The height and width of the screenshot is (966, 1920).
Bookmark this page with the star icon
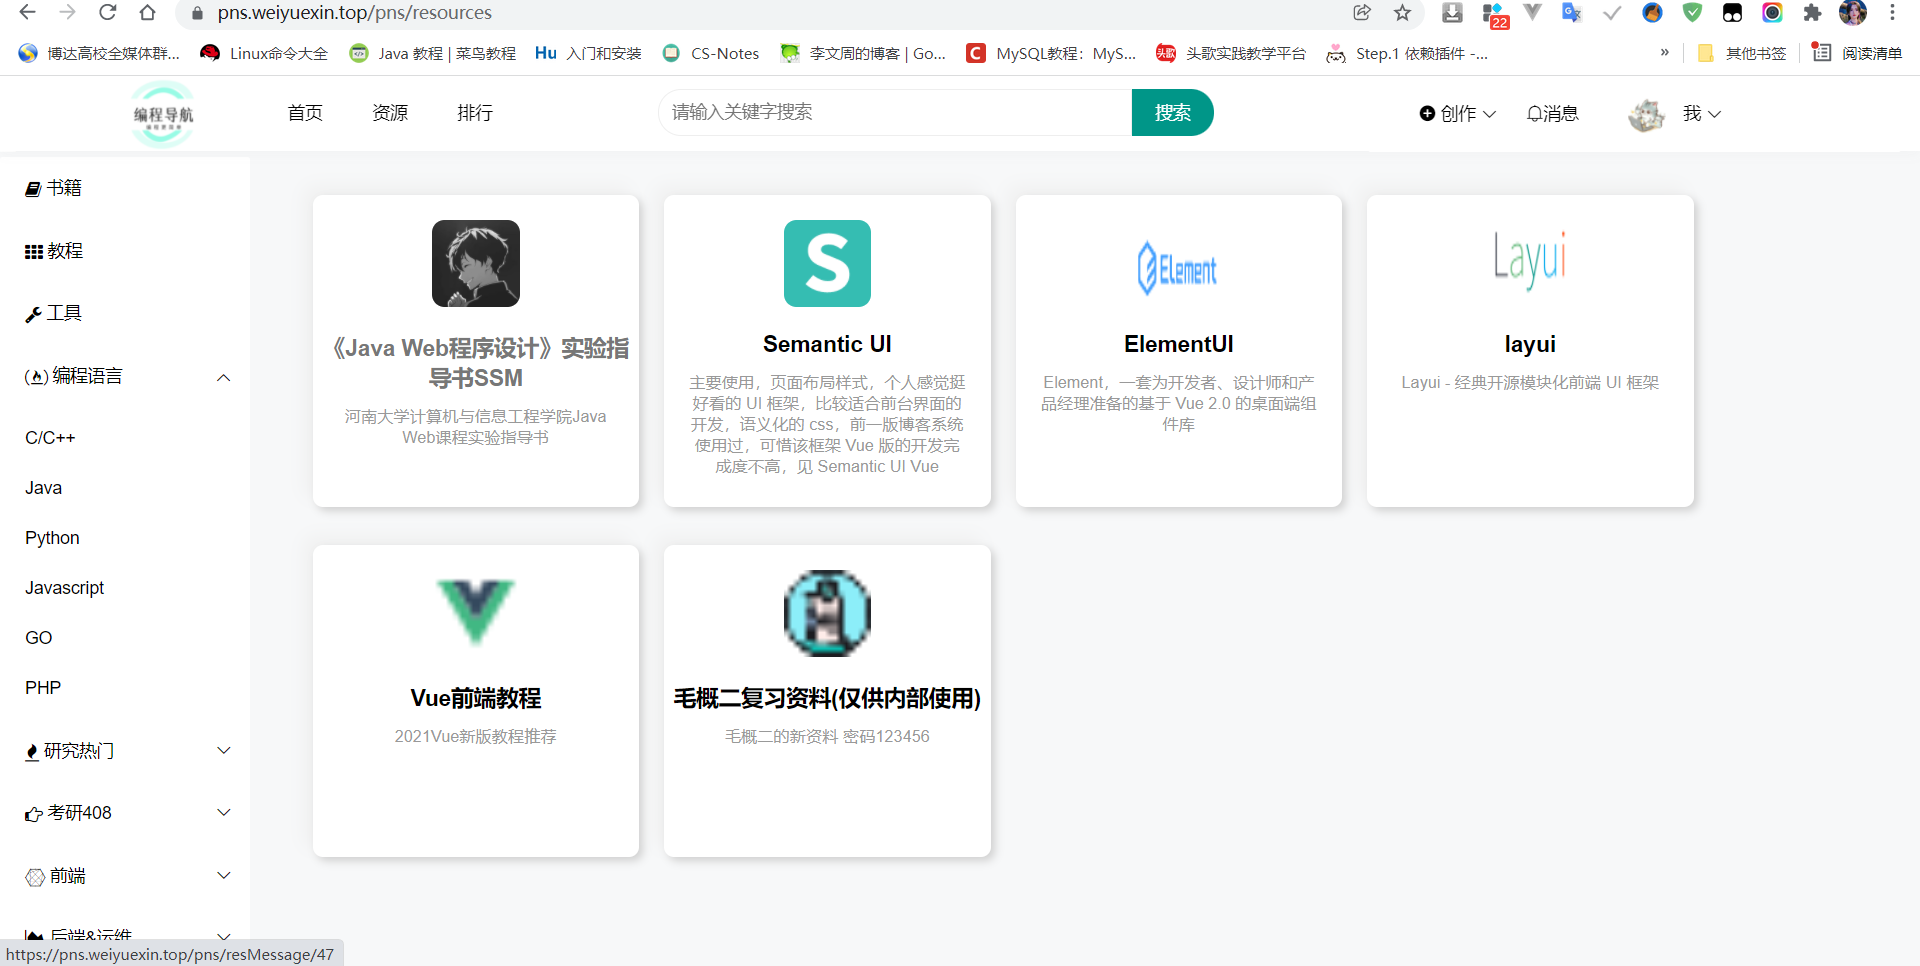(1402, 12)
